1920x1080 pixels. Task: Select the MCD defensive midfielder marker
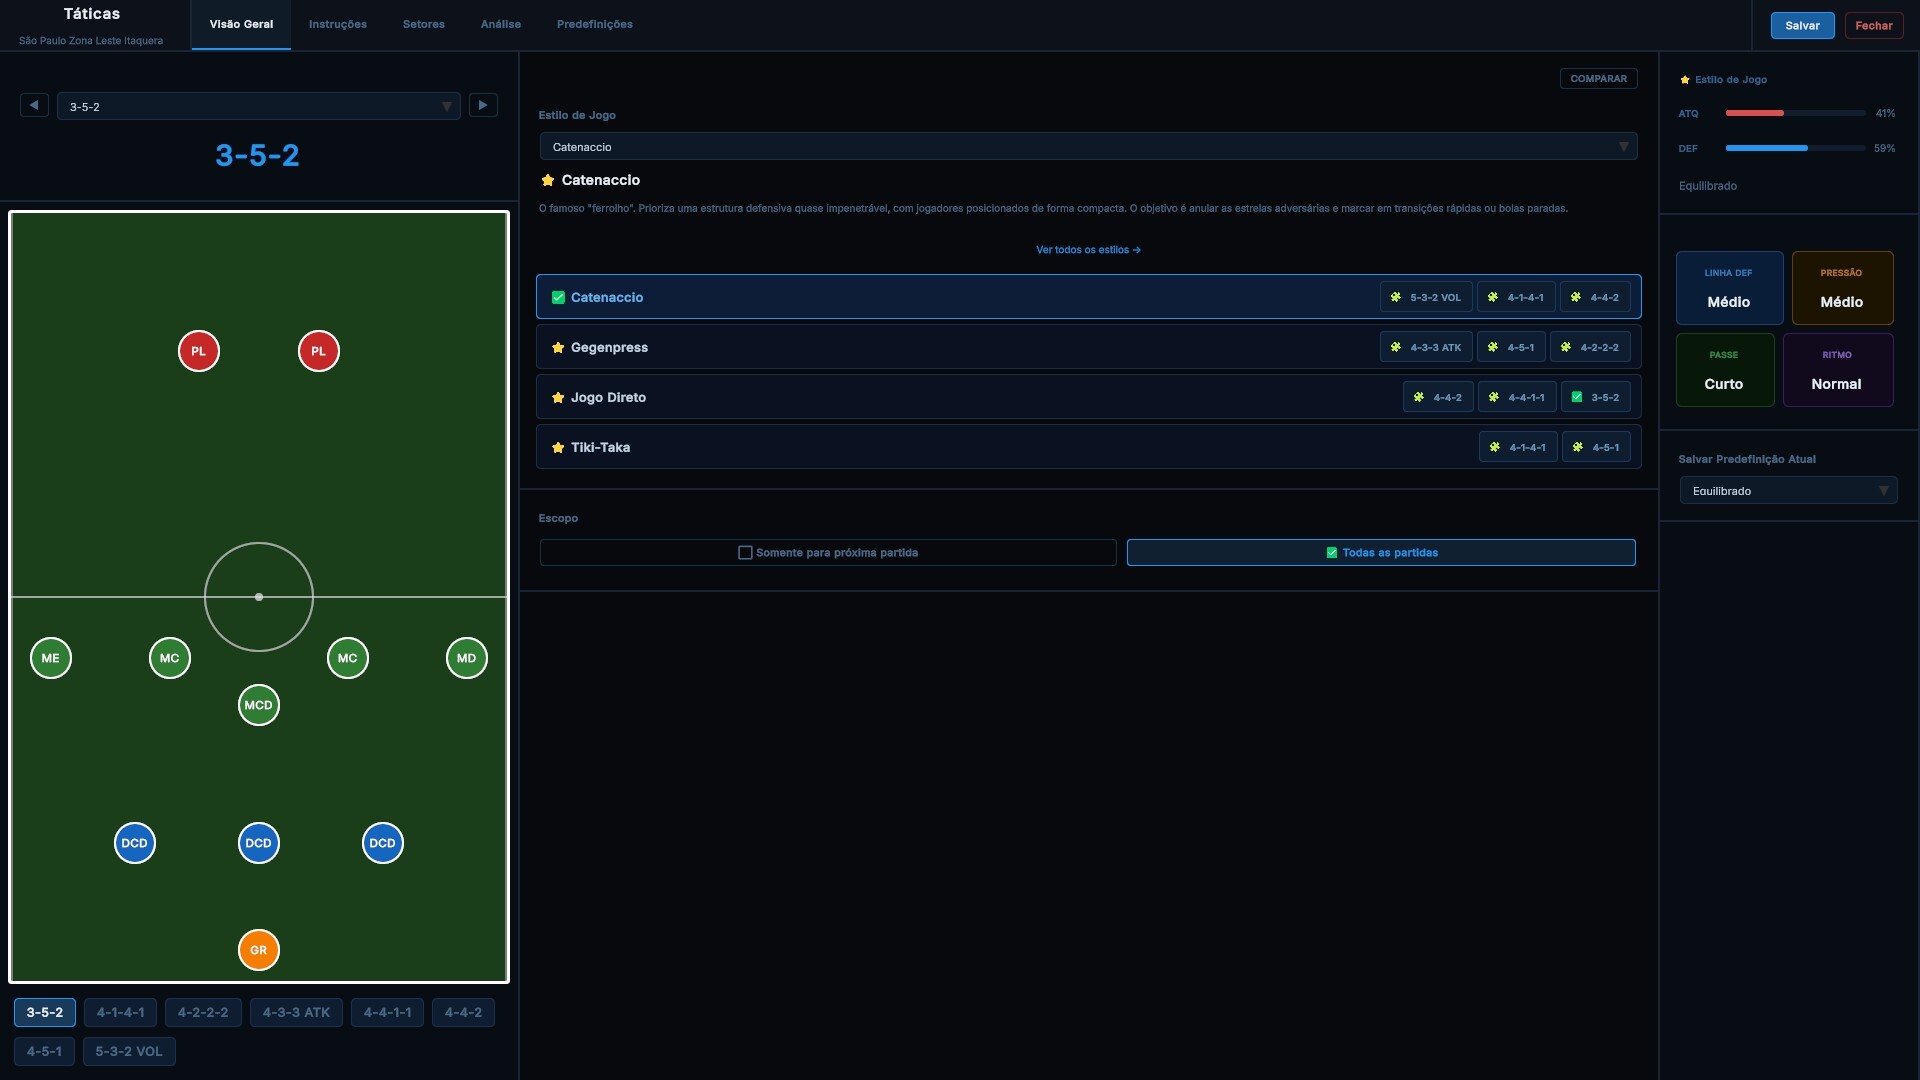[x=258, y=705]
